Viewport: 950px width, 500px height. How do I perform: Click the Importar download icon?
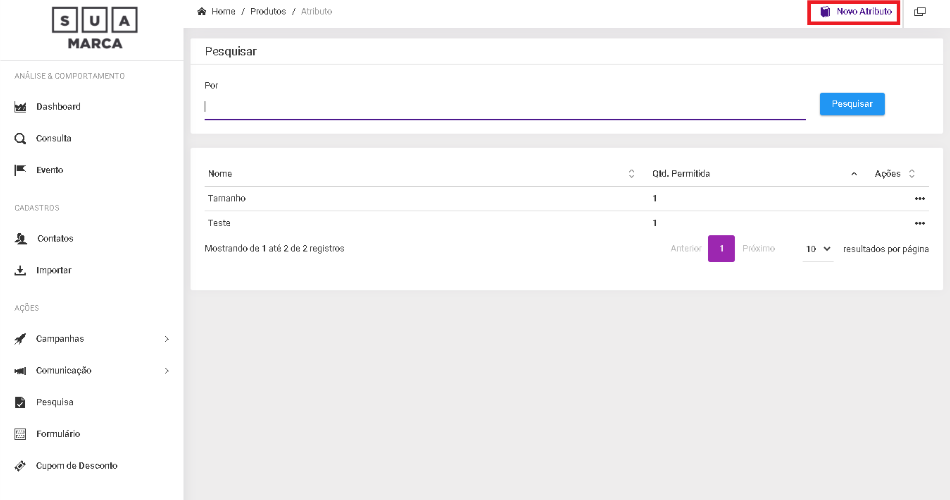[20, 271]
